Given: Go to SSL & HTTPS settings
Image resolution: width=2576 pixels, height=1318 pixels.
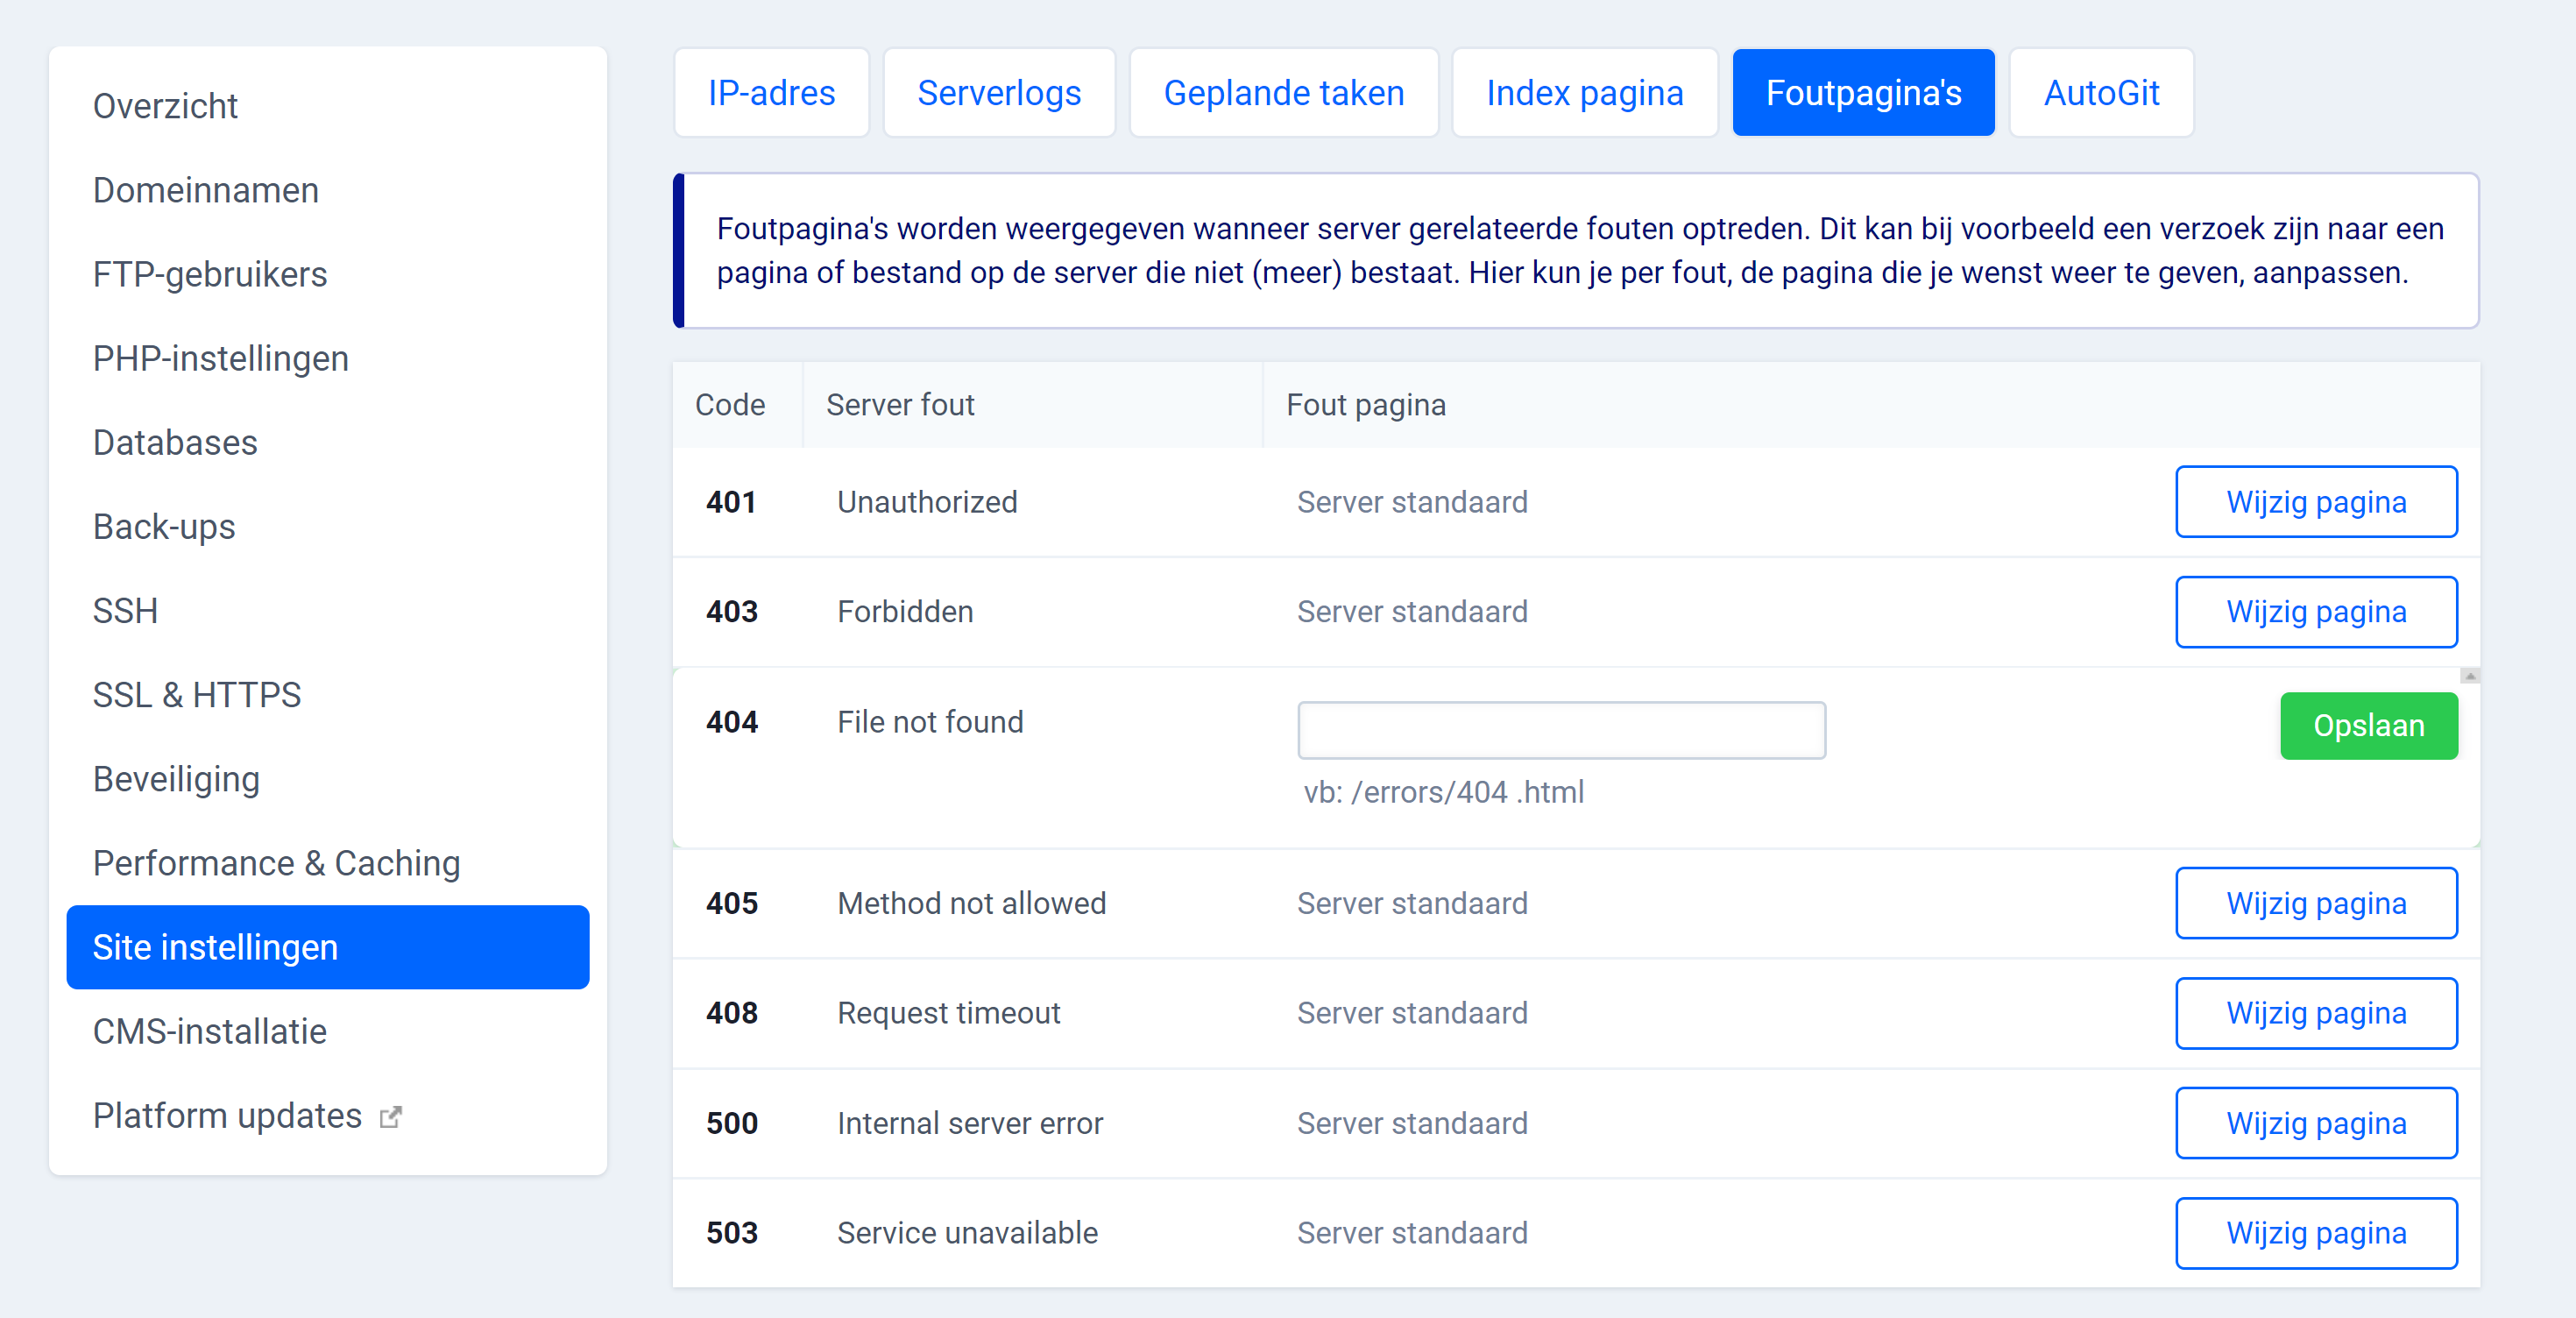Looking at the screenshot, I should click(197, 695).
